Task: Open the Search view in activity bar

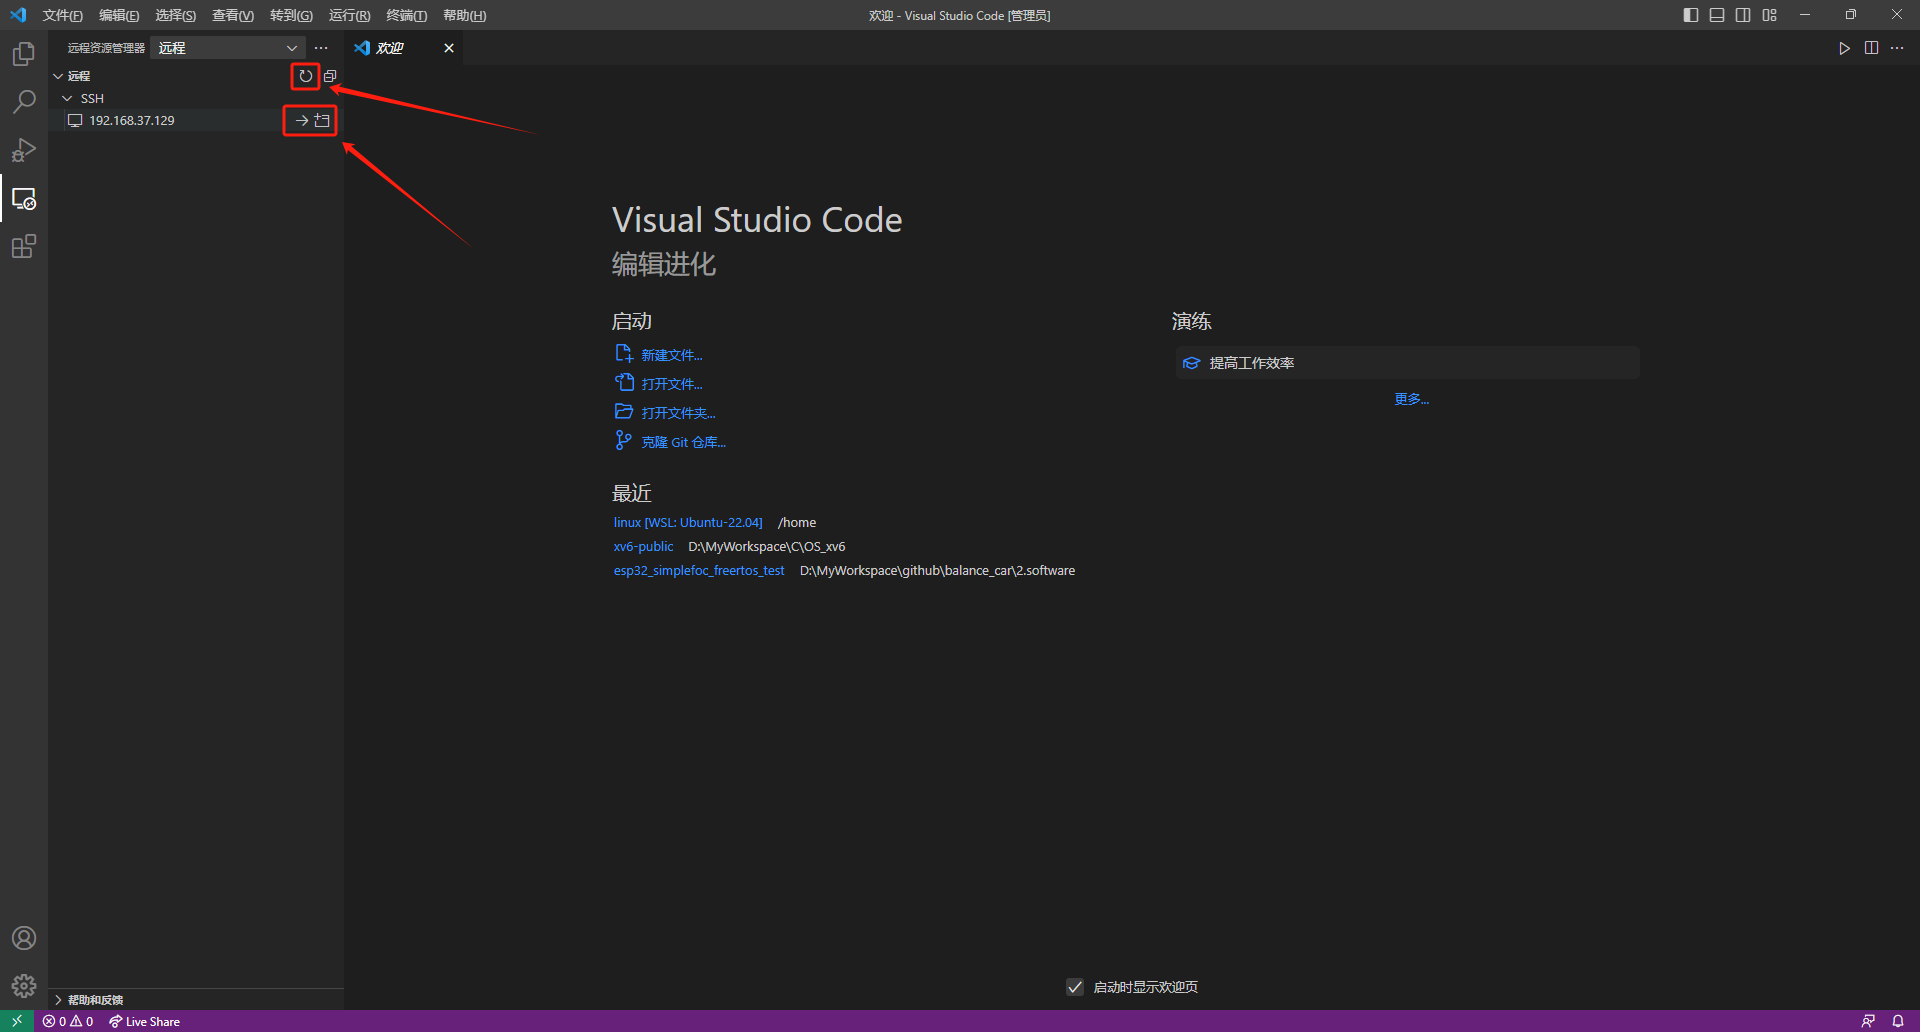Action: click(24, 102)
